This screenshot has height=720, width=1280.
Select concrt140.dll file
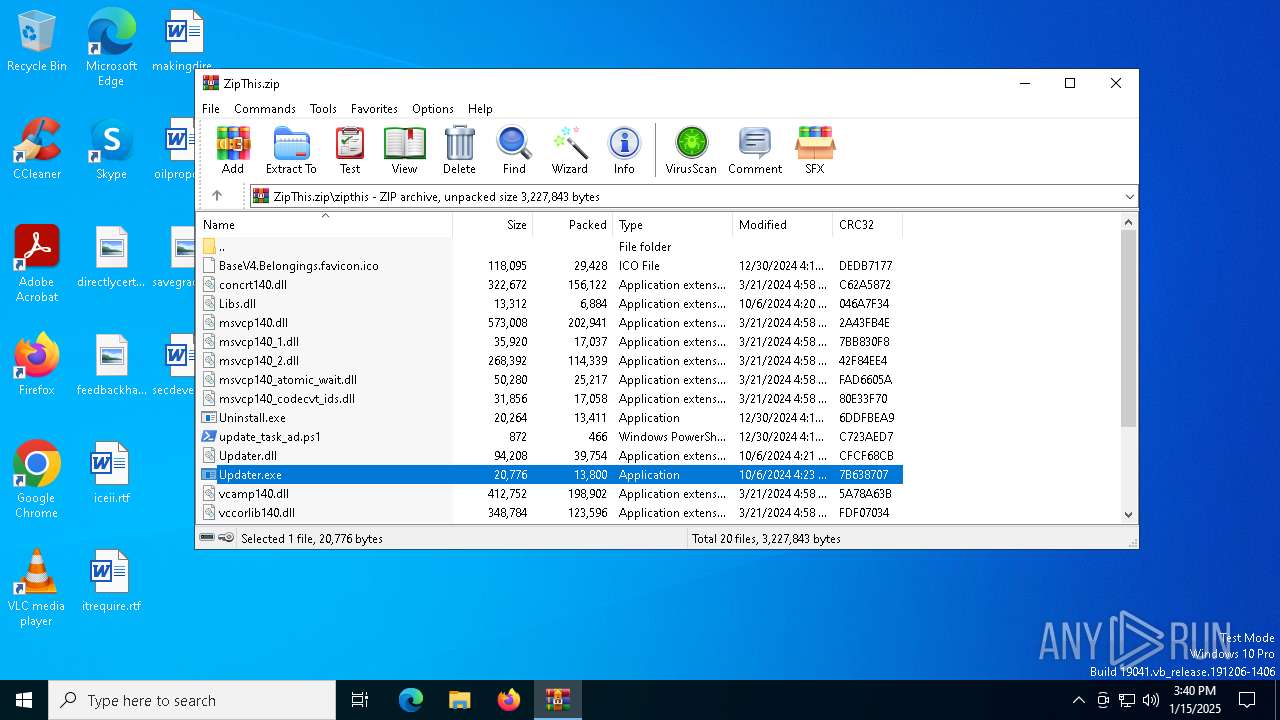pos(550,285)
